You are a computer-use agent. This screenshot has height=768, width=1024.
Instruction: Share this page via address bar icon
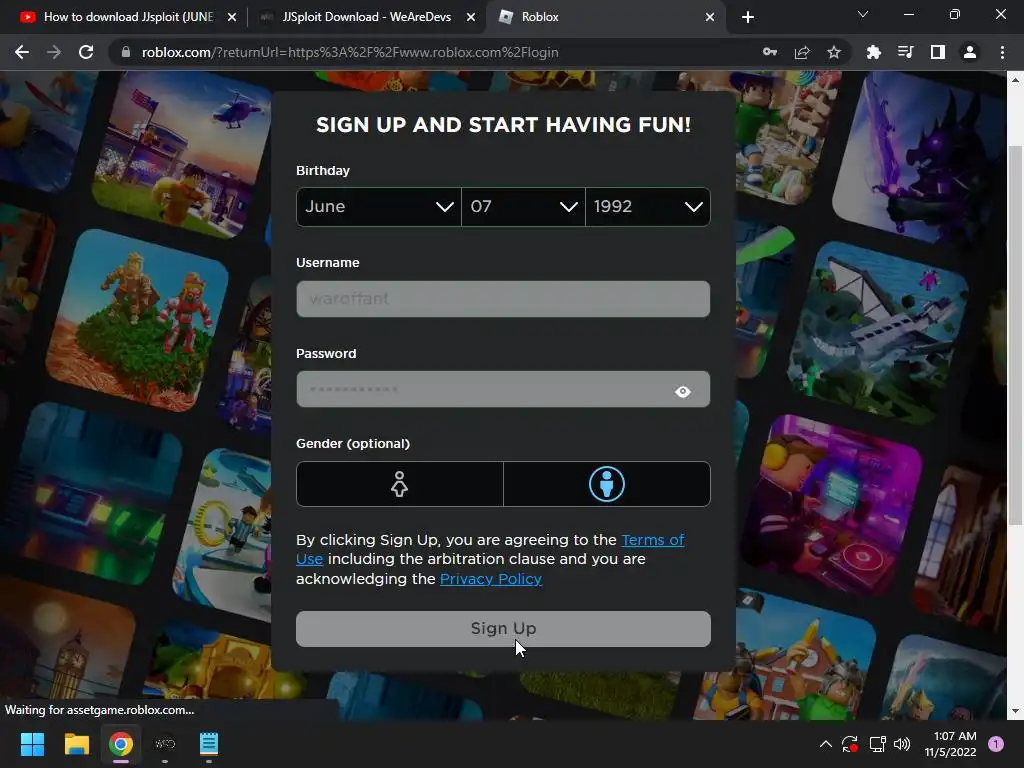pyautogui.click(x=802, y=52)
